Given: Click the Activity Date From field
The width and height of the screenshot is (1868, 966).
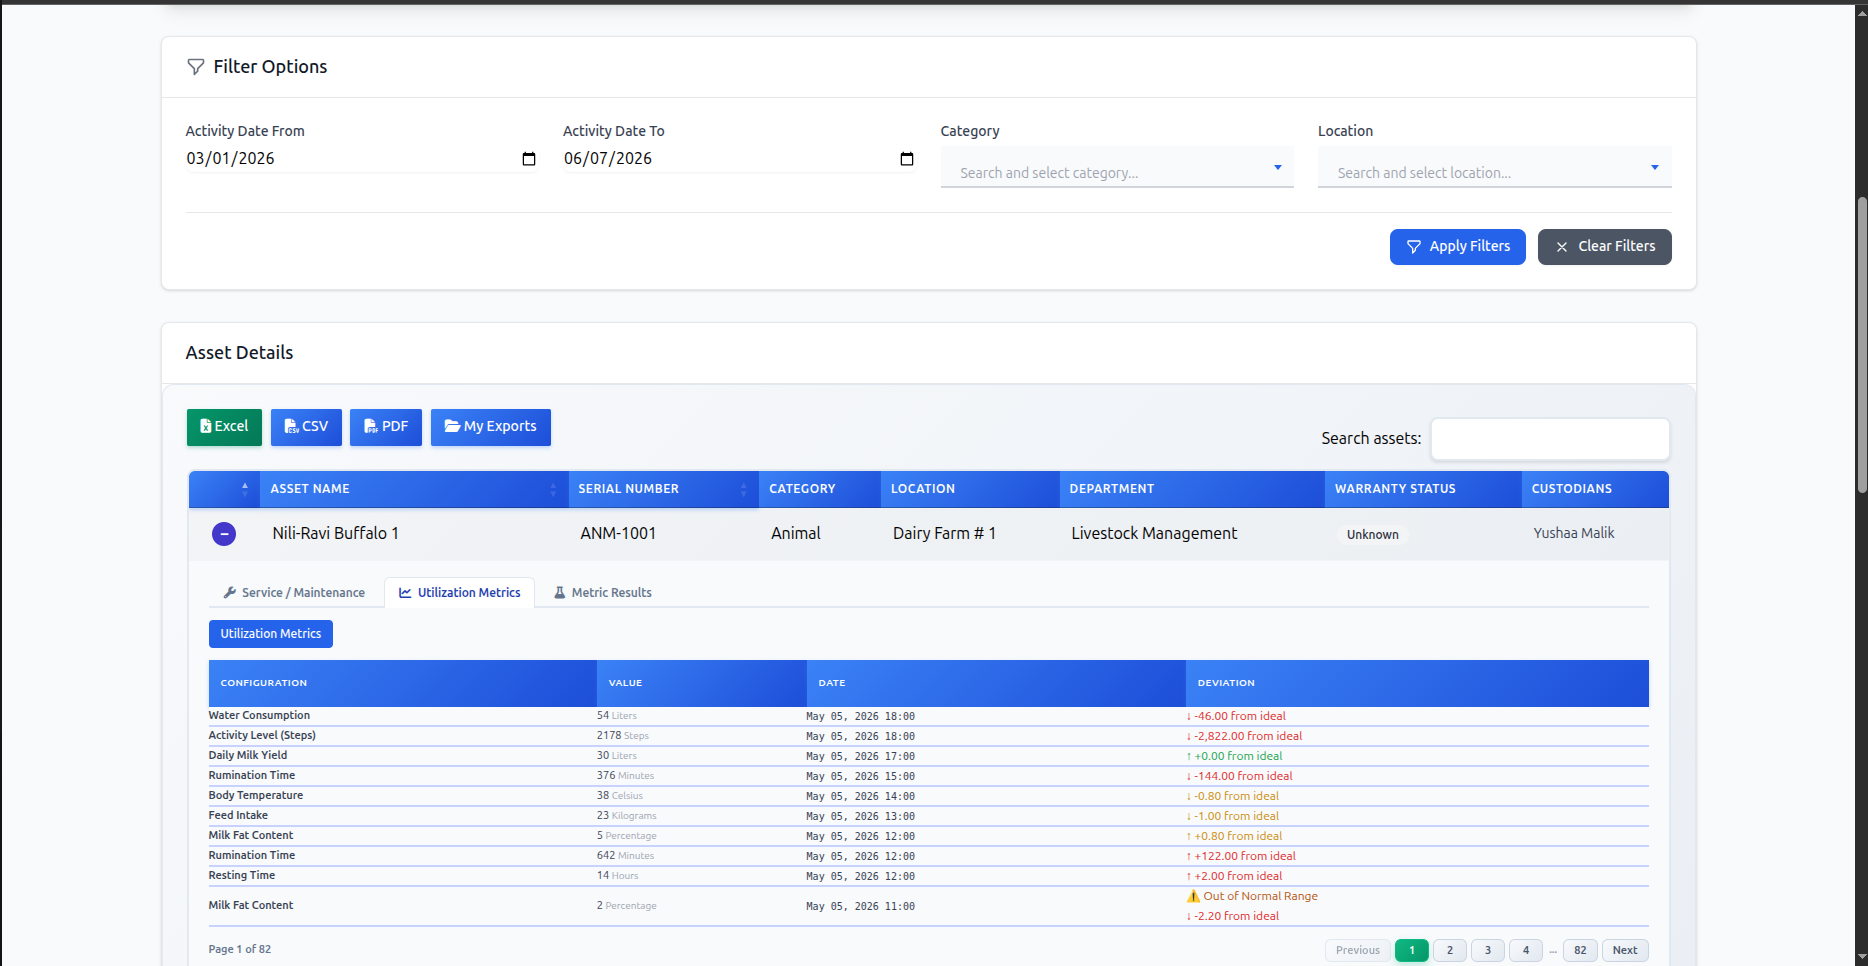Looking at the screenshot, I should coord(362,159).
